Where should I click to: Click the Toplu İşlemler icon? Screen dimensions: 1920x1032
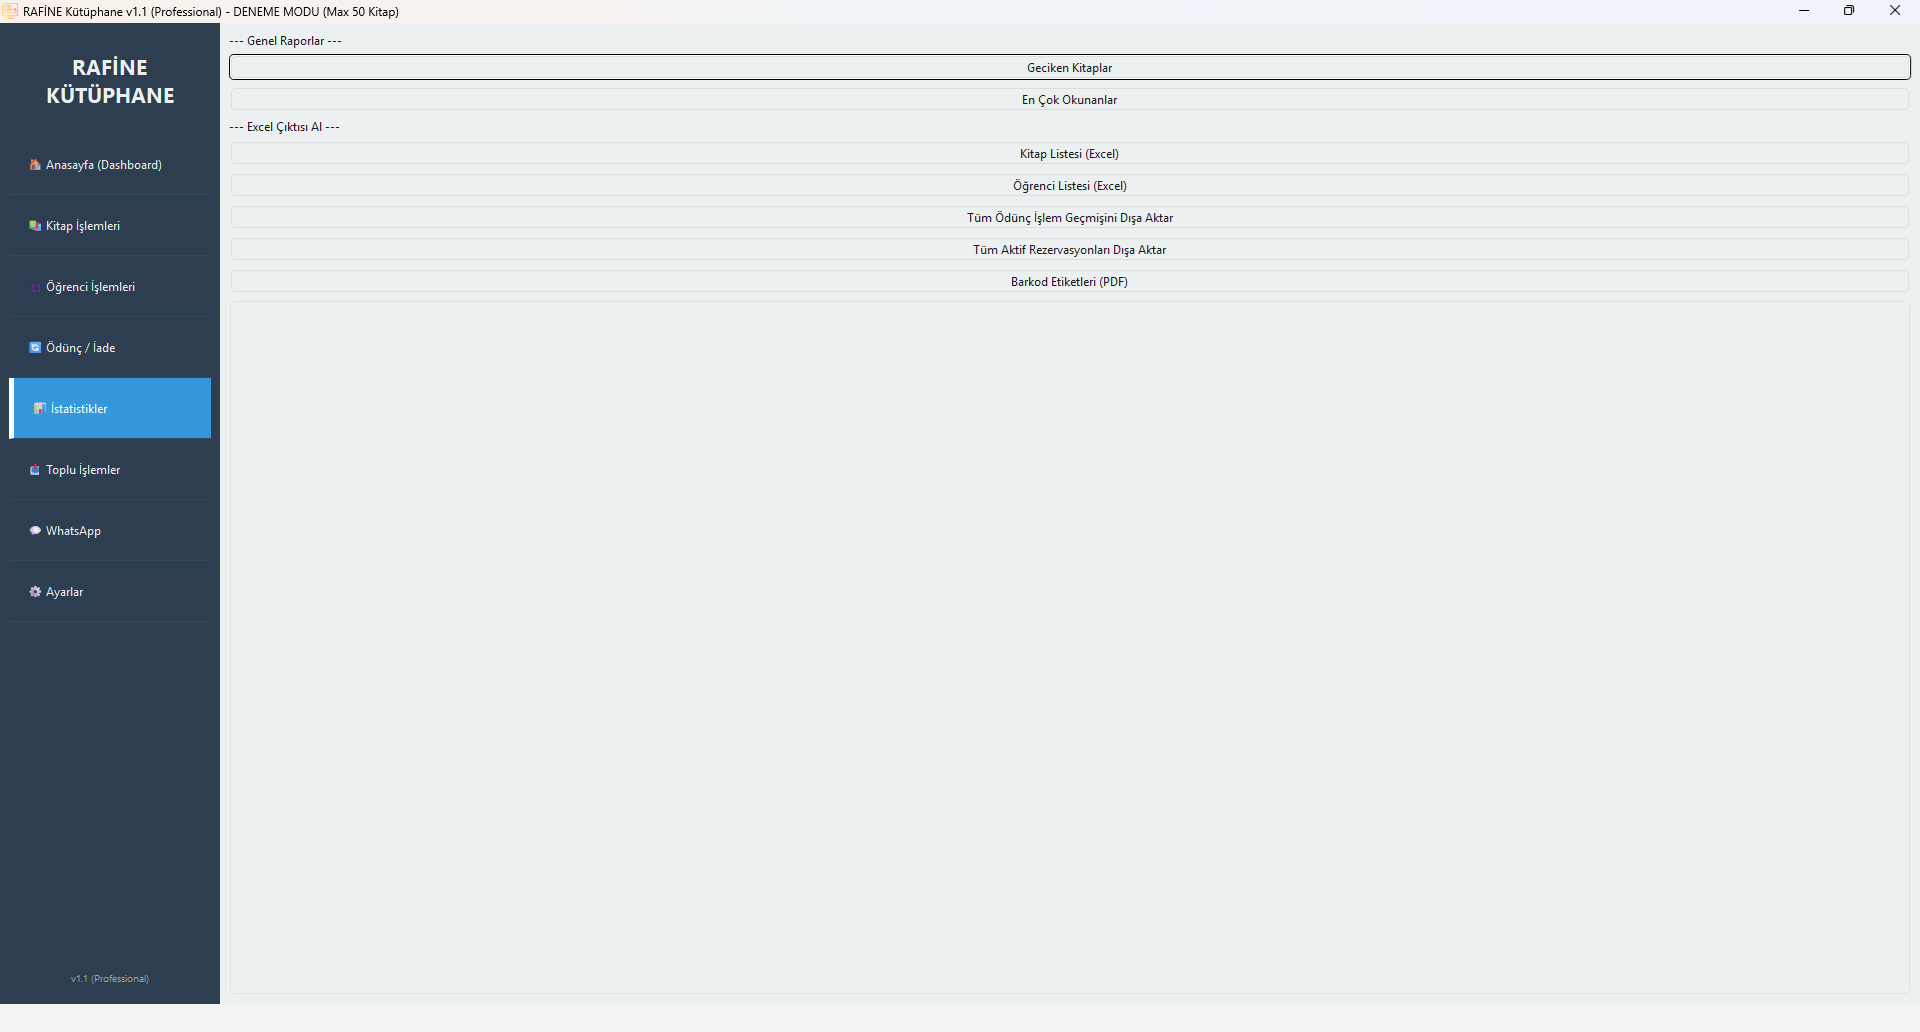click(x=35, y=470)
